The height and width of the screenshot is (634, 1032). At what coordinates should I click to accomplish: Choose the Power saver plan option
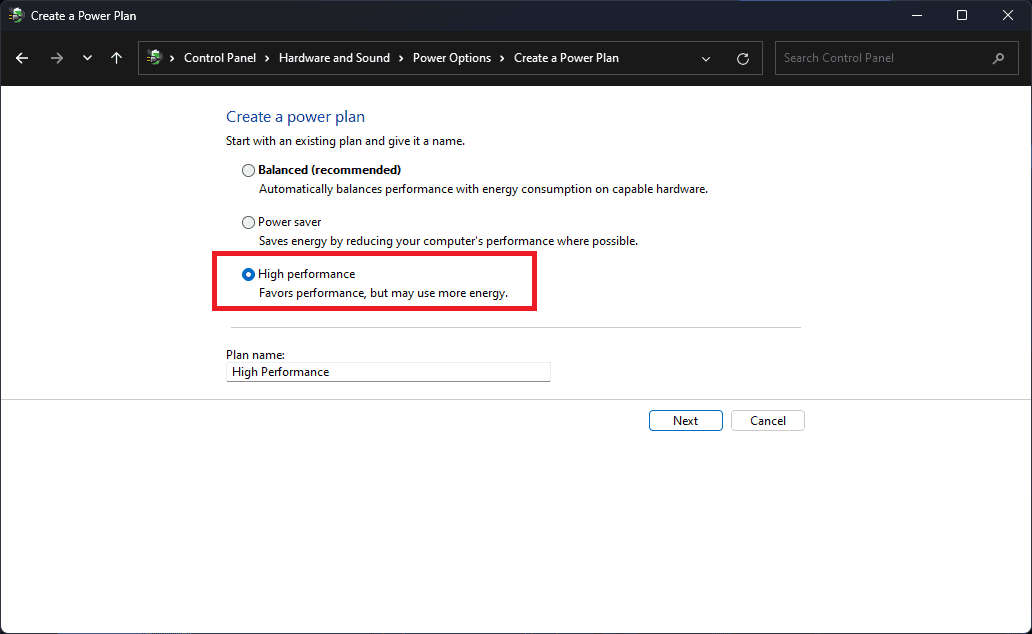248,222
